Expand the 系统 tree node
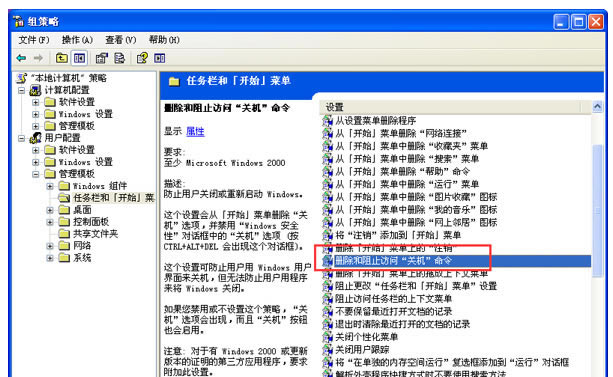This screenshot has width=613, height=377. pyautogui.click(x=50, y=258)
